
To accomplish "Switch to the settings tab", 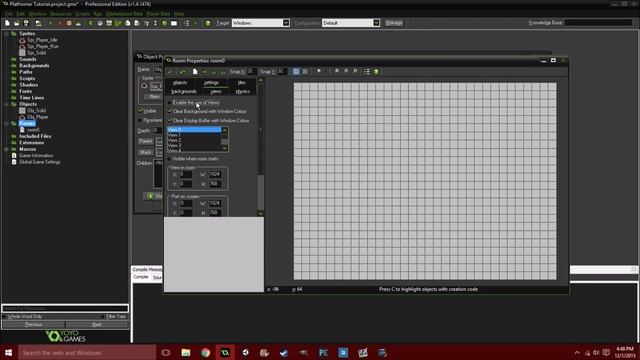I will coord(211,83).
